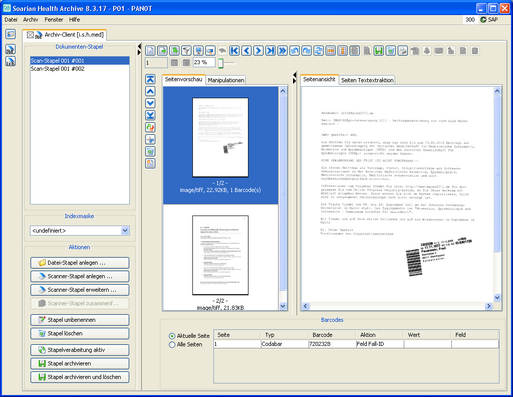Image resolution: width=513 pixels, height=397 pixels.
Task: Switch to the Manipulationen tab
Action: pos(226,80)
